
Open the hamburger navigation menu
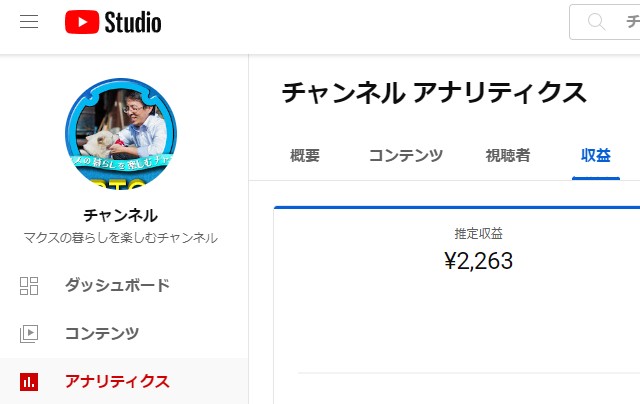pos(29,22)
